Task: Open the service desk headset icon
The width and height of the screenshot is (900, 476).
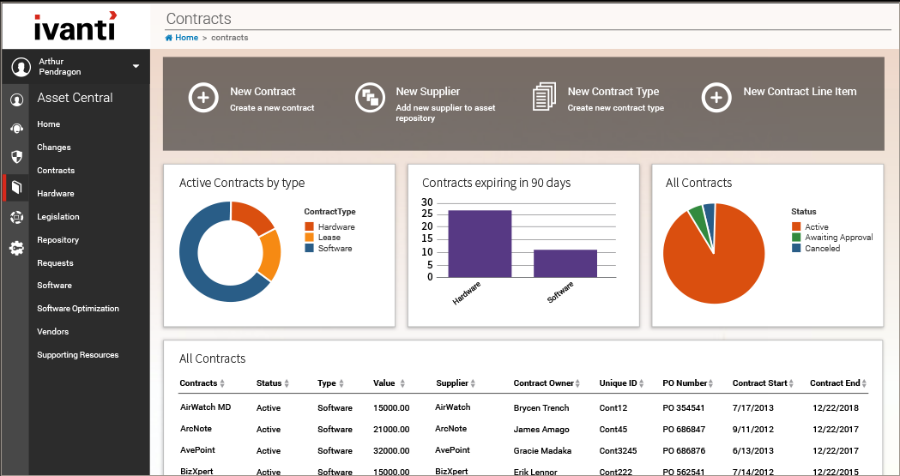Action: click(17, 129)
